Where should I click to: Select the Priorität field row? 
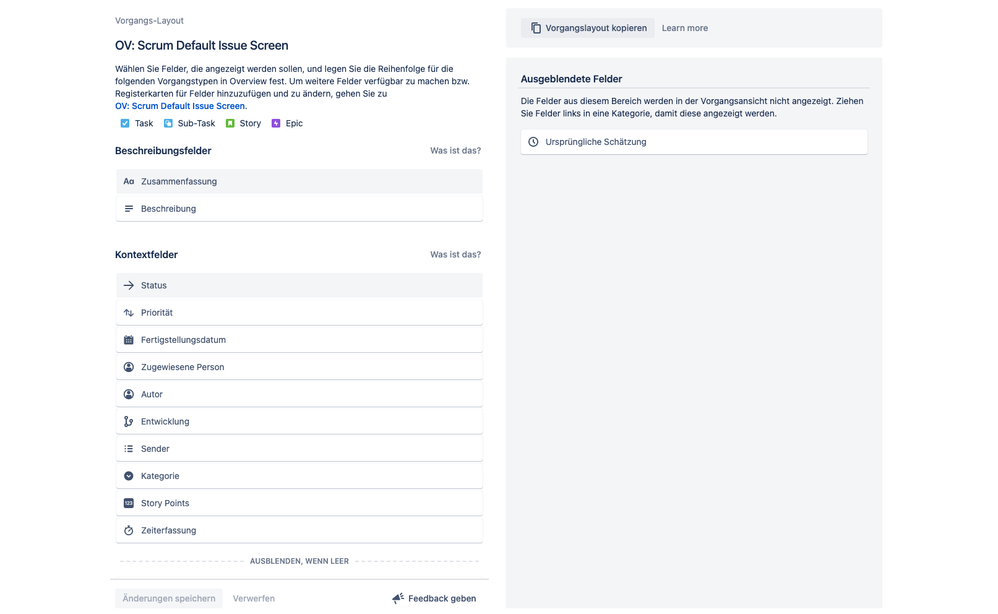[x=299, y=312]
